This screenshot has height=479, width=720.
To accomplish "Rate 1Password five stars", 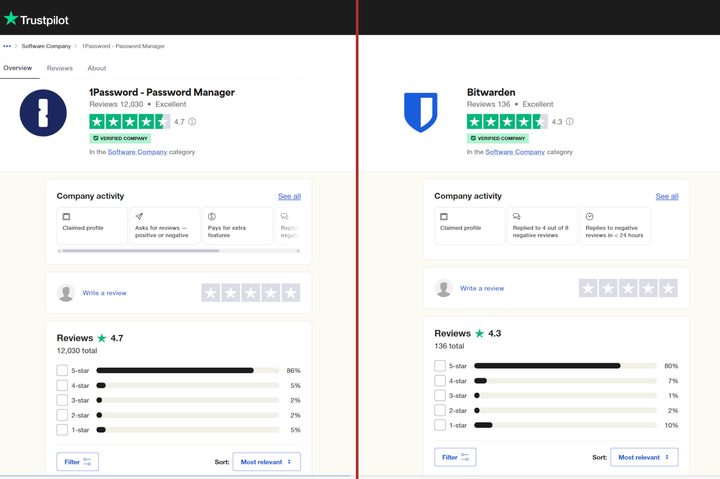I will [x=291, y=293].
